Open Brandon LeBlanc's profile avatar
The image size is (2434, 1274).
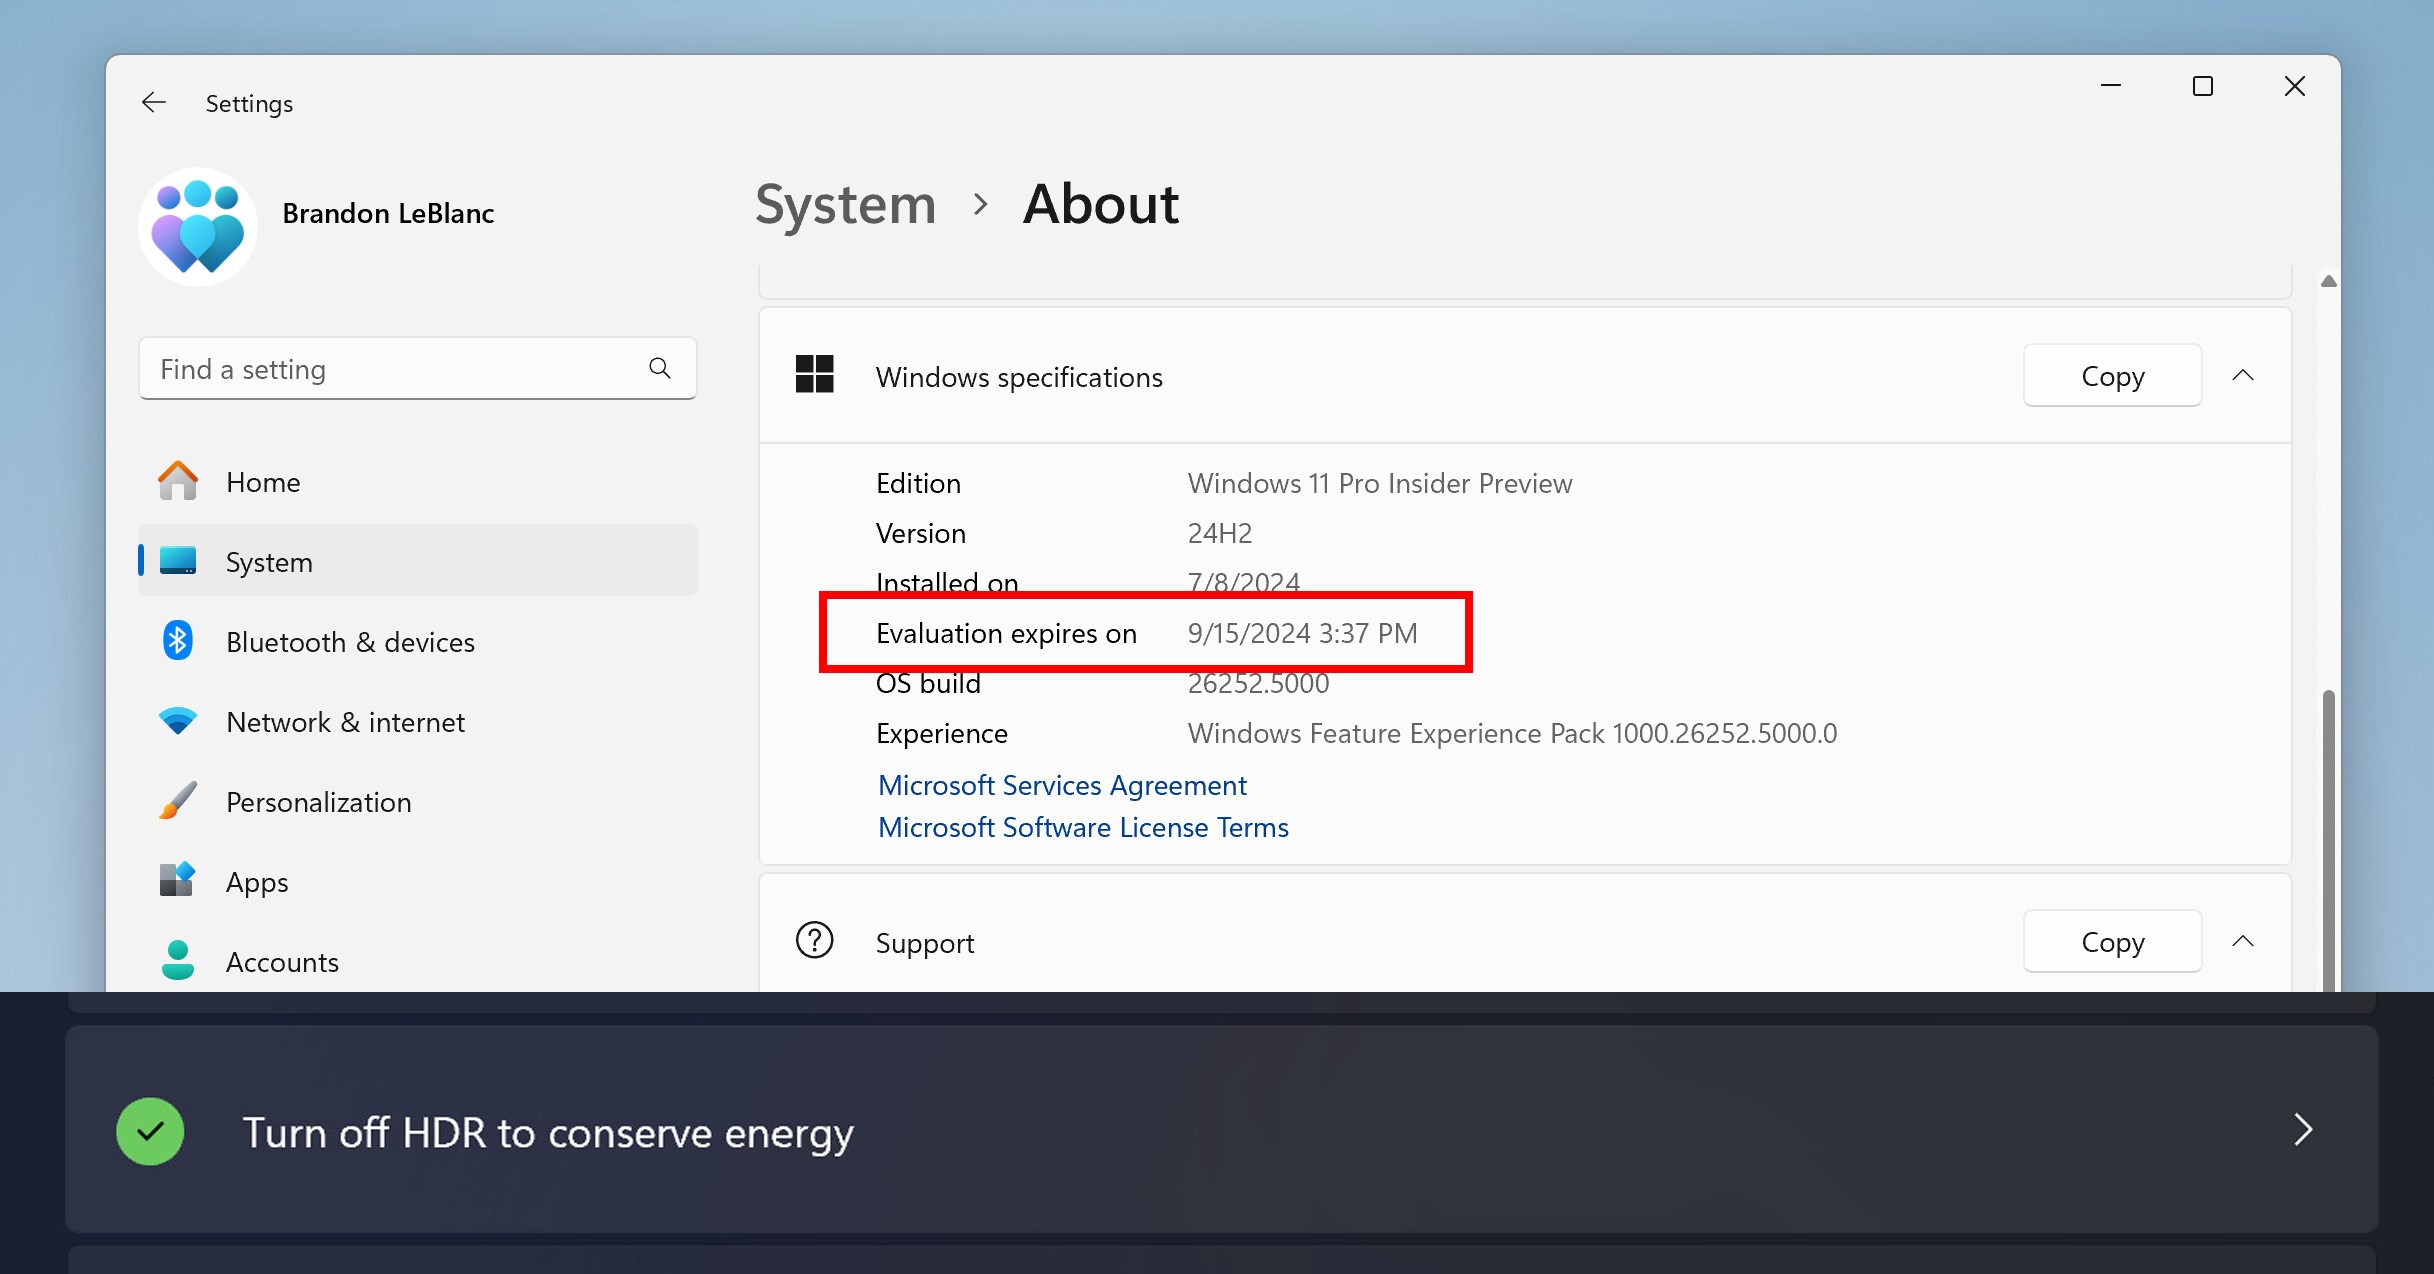coord(198,227)
